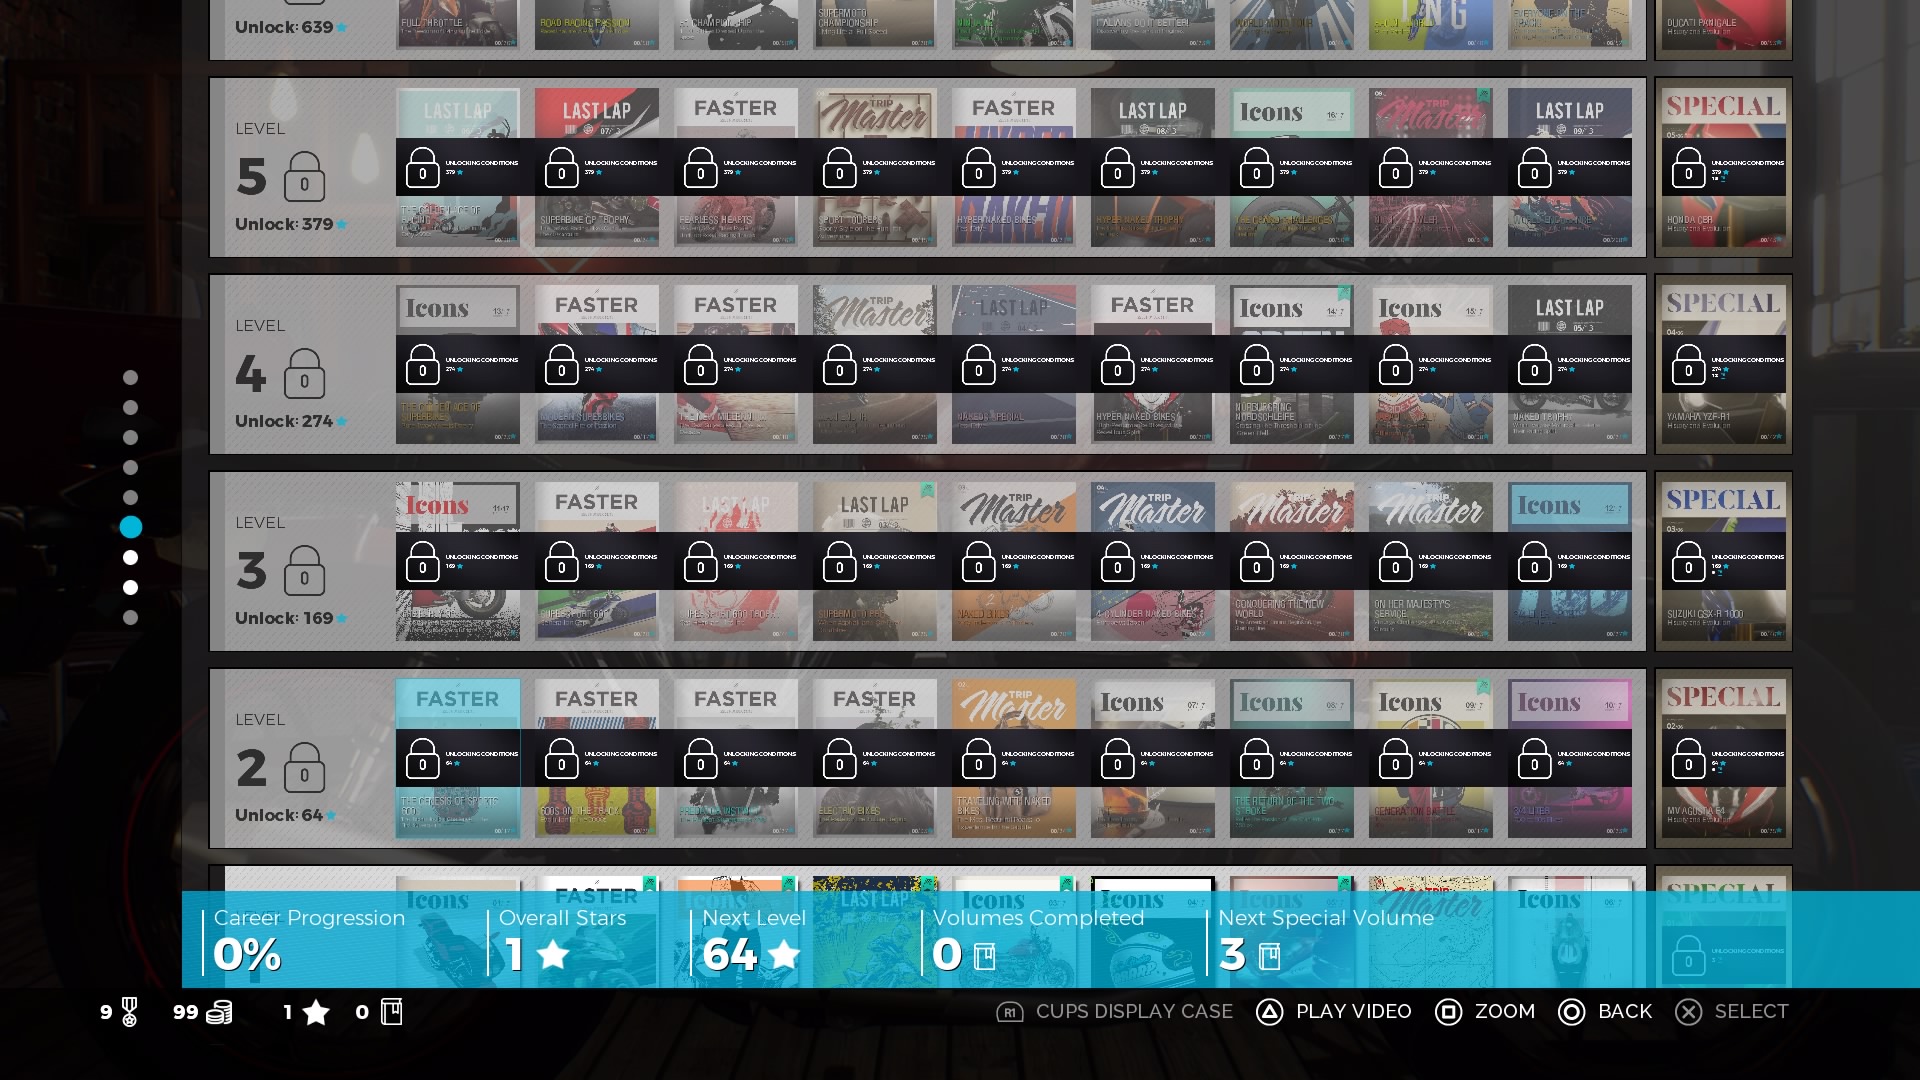This screenshot has width=1920, height=1080.
Task: Click lock on Electric Bikes volume
Action: (x=839, y=759)
